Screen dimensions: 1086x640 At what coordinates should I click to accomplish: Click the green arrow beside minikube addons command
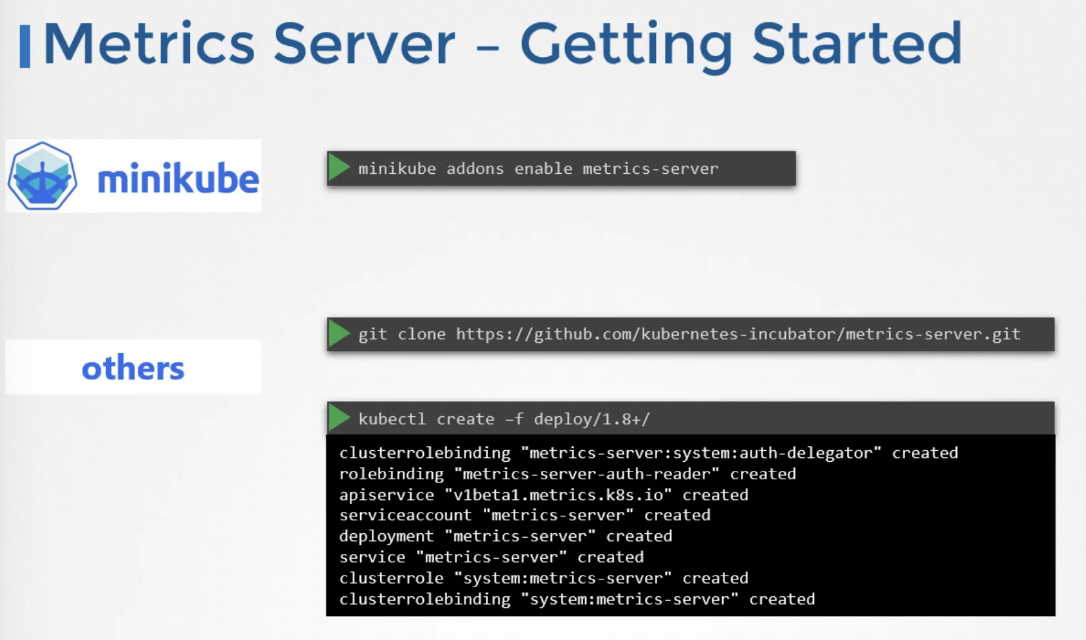point(339,168)
